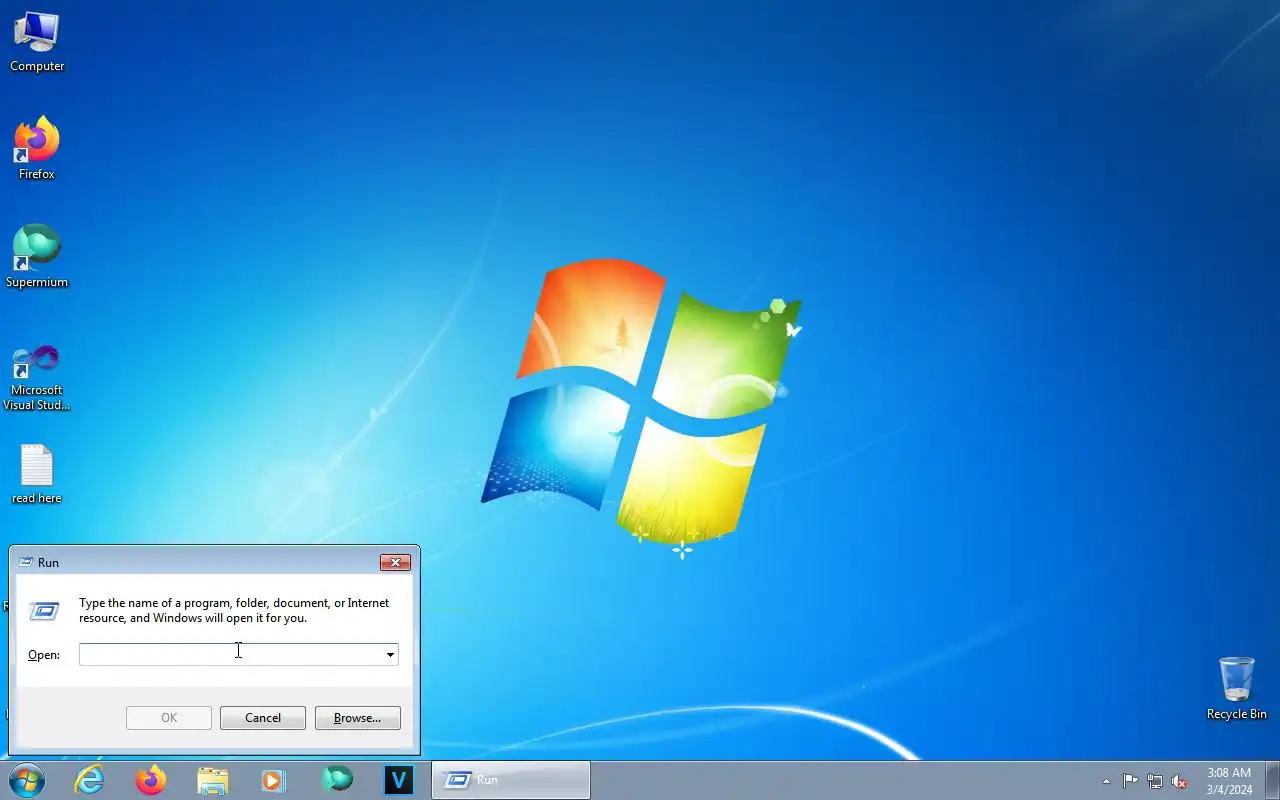Close the Run dialog window

(396, 562)
